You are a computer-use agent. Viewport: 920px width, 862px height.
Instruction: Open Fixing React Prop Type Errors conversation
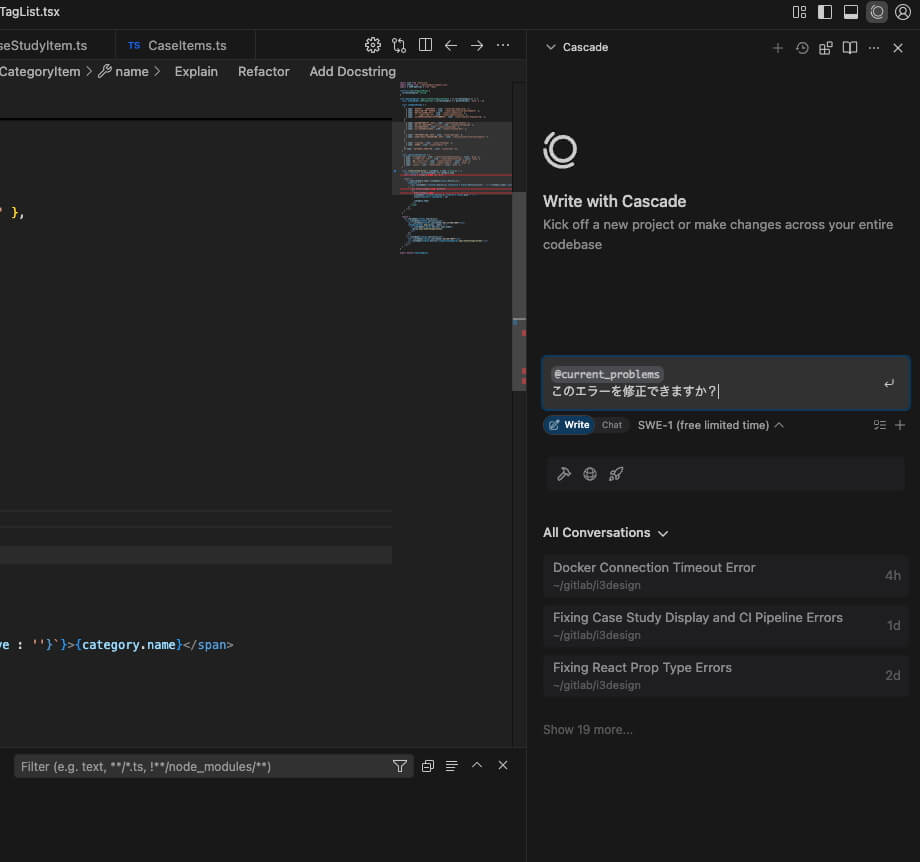click(726, 675)
